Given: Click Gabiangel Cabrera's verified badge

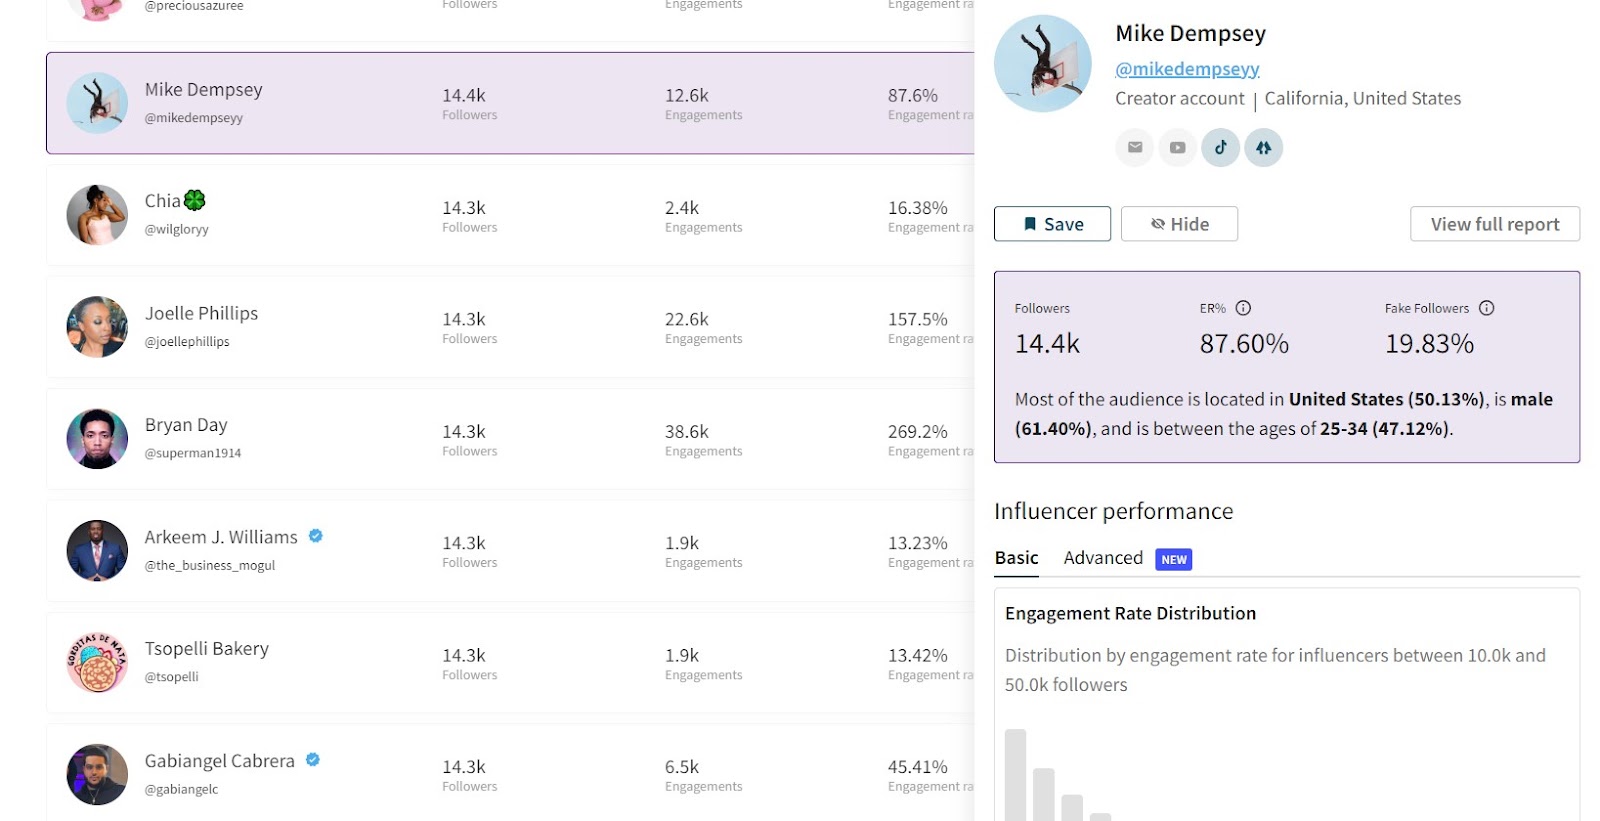Looking at the screenshot, I should [313, 760].
